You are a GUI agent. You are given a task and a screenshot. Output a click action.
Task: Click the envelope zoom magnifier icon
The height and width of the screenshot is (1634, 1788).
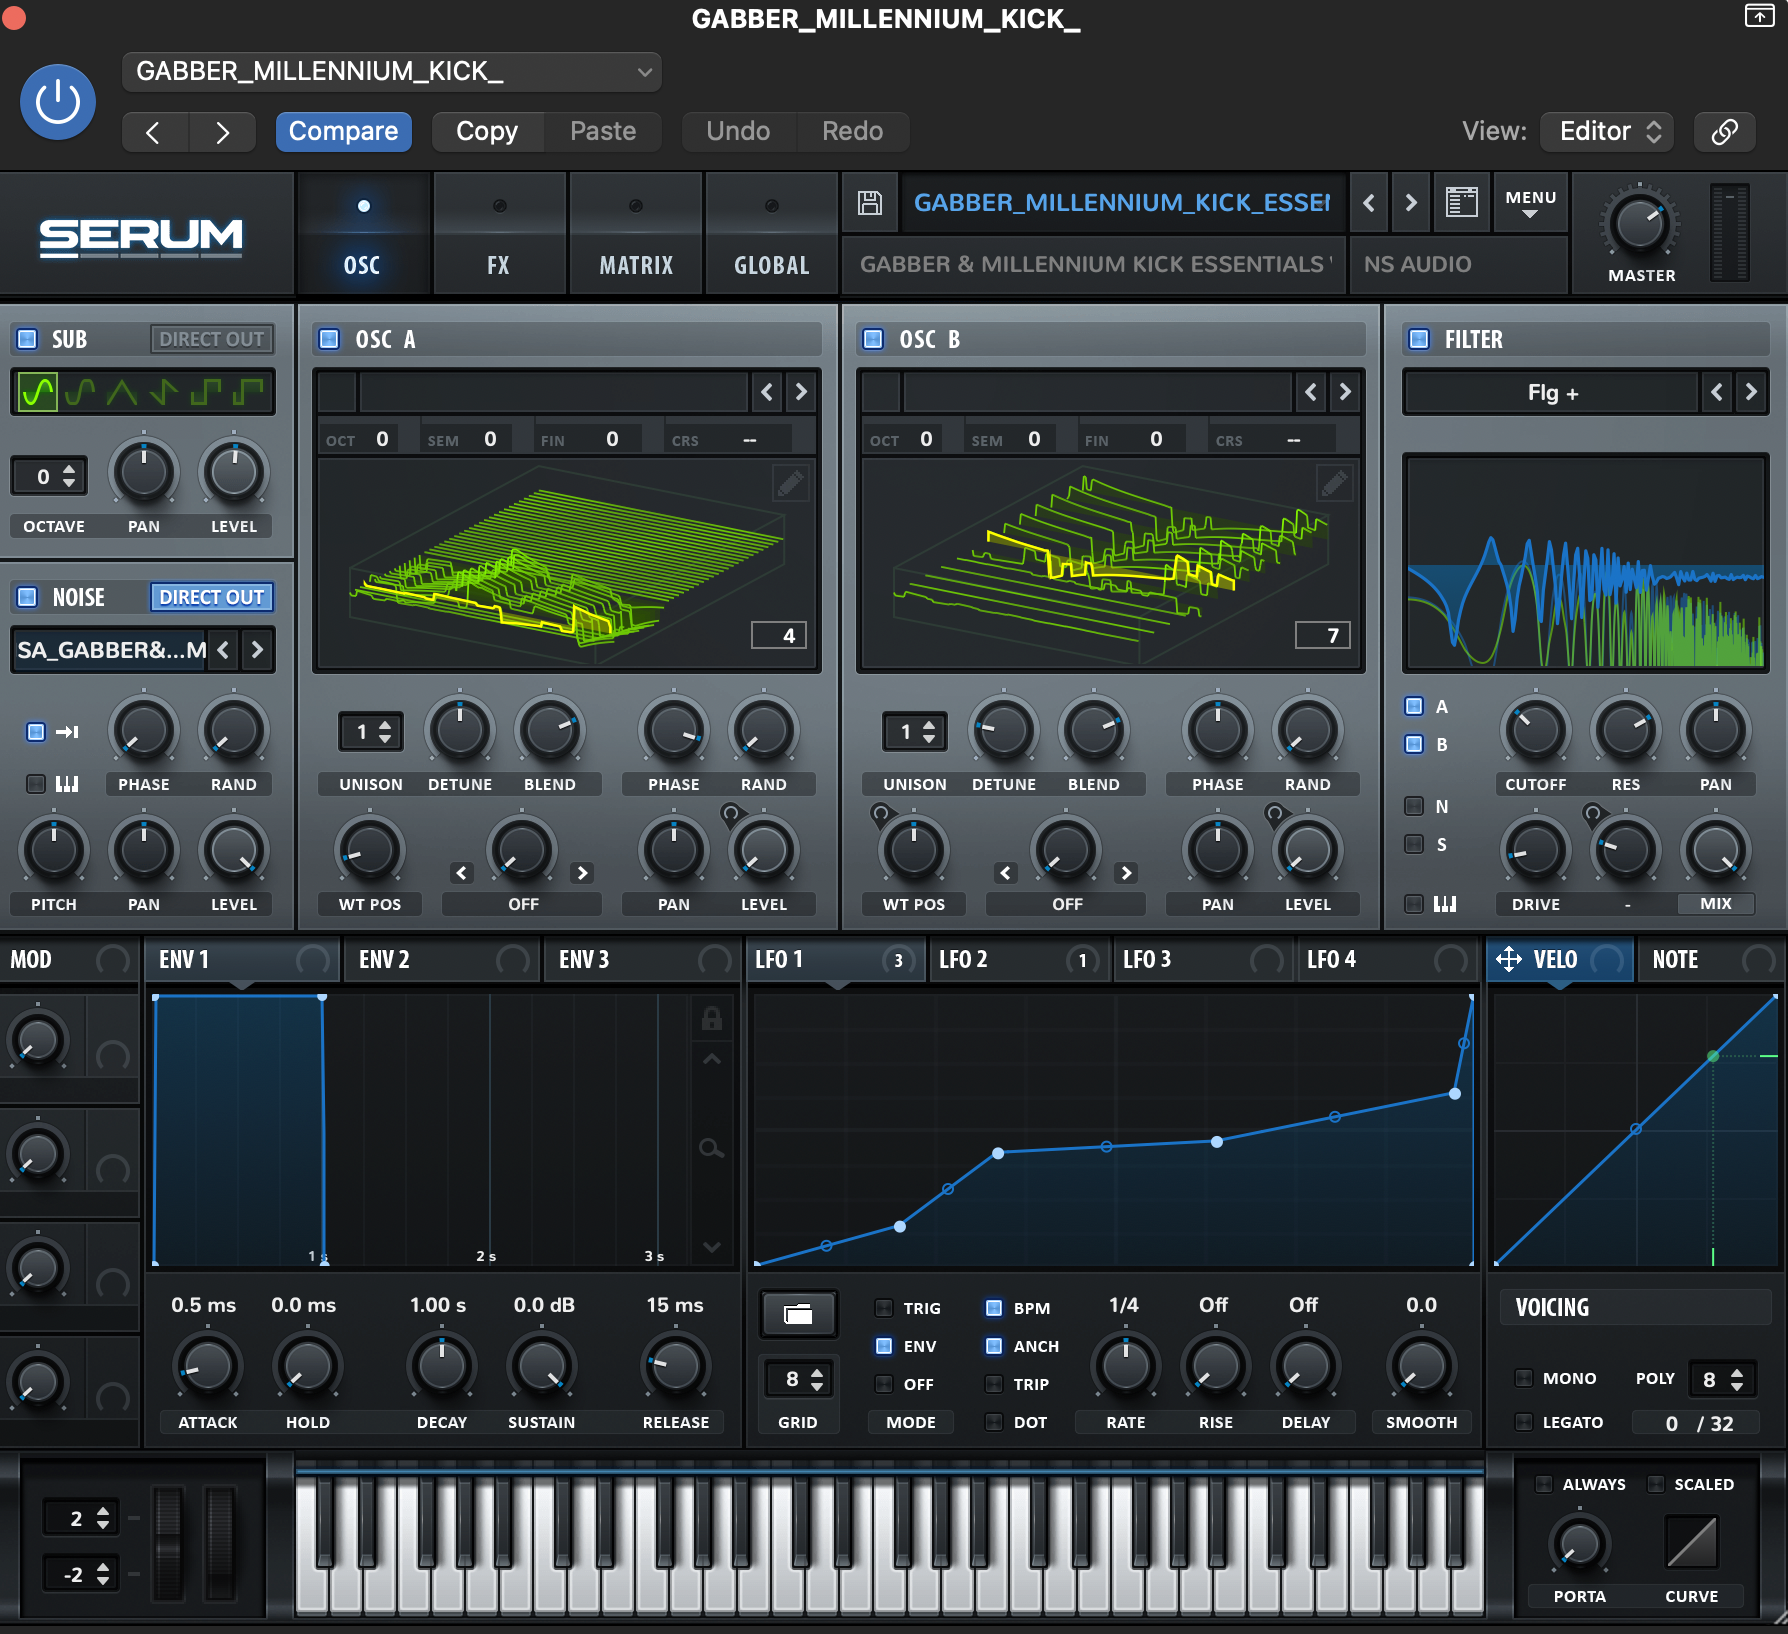pyautogui.click(x=711, y=1148)
